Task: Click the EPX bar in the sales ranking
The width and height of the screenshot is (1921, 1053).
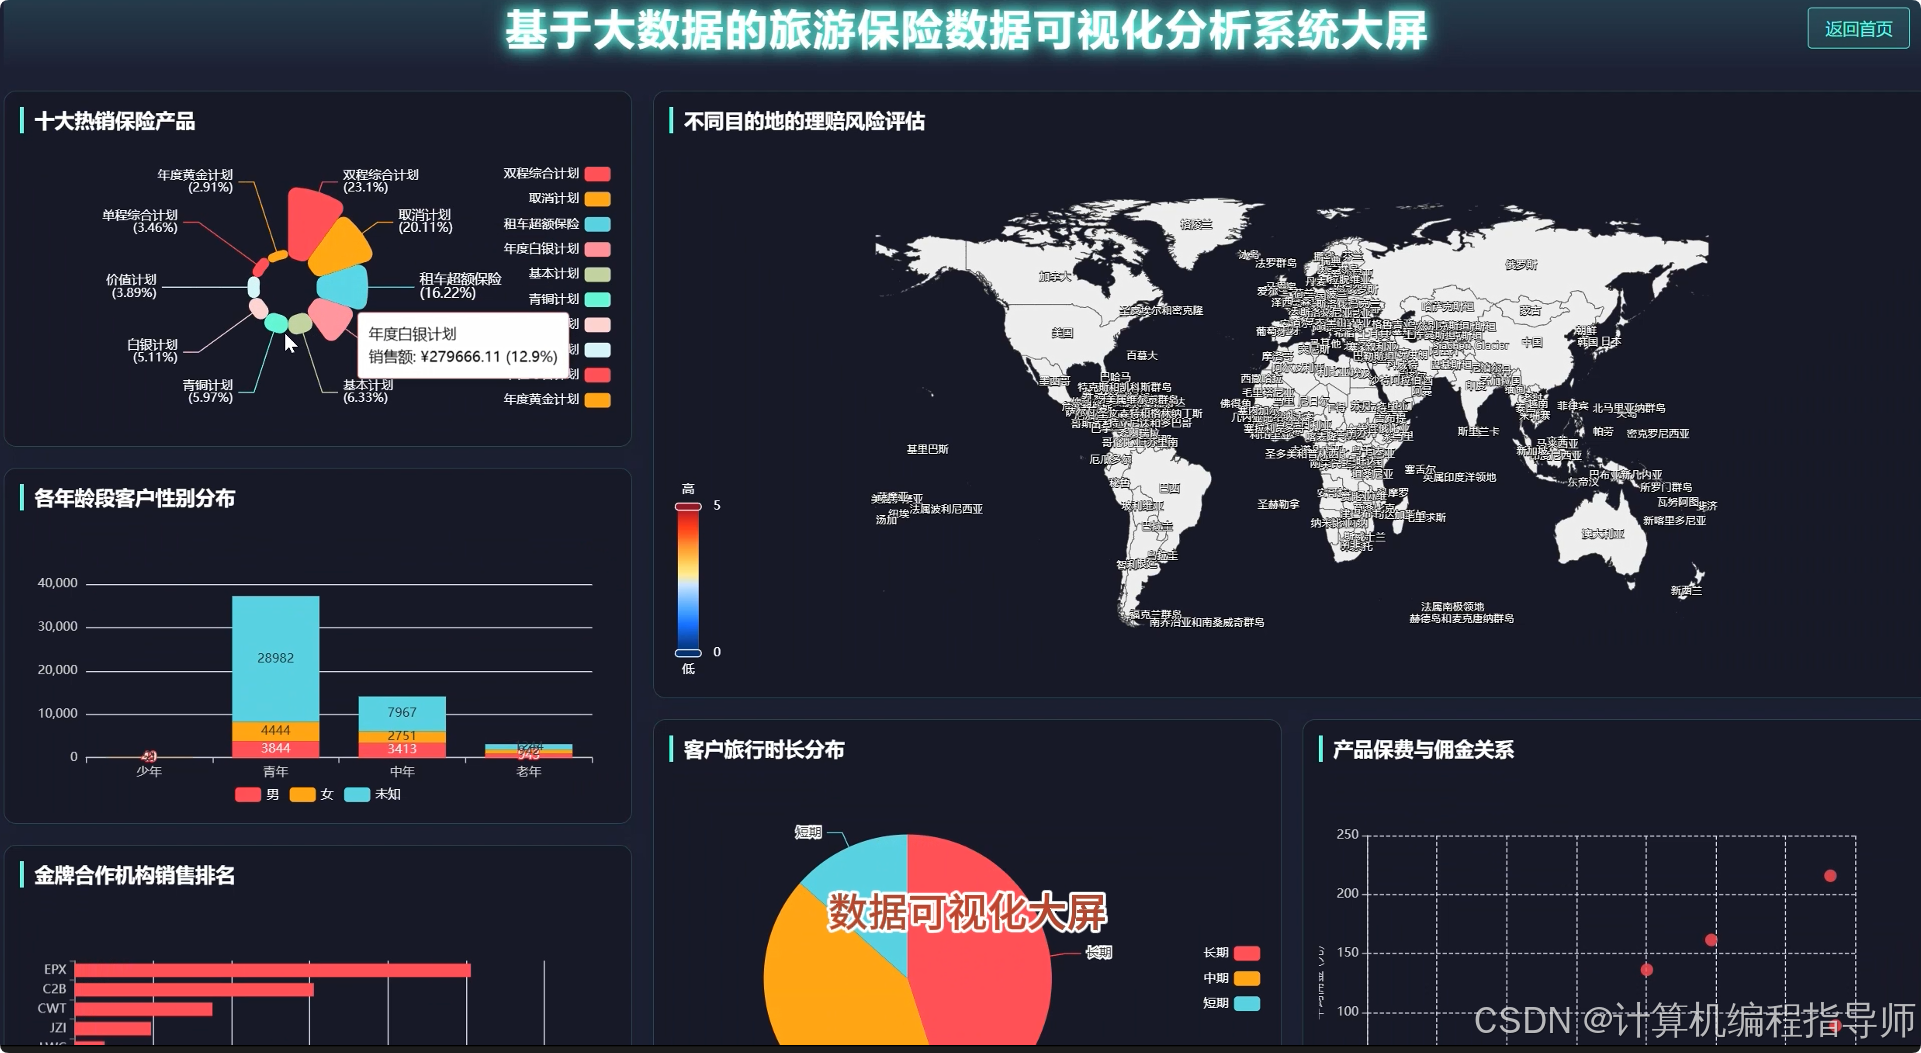Action: point(270,968)
